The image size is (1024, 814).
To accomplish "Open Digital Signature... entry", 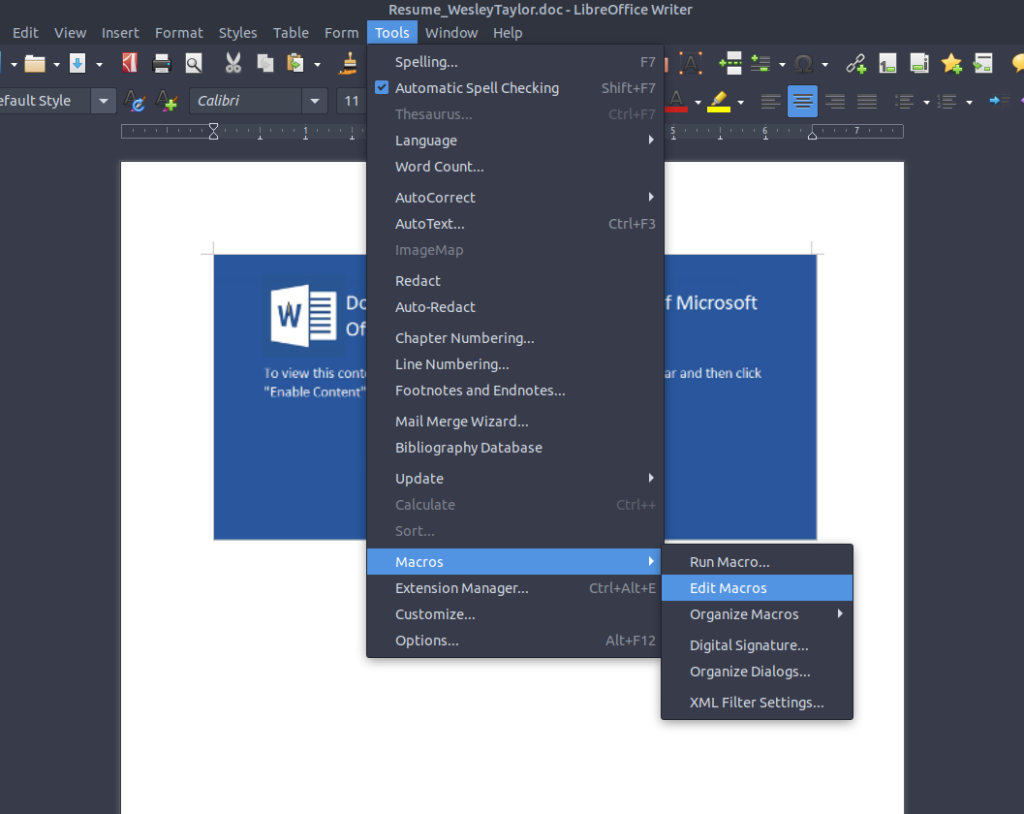I will (x=757, y=645).
